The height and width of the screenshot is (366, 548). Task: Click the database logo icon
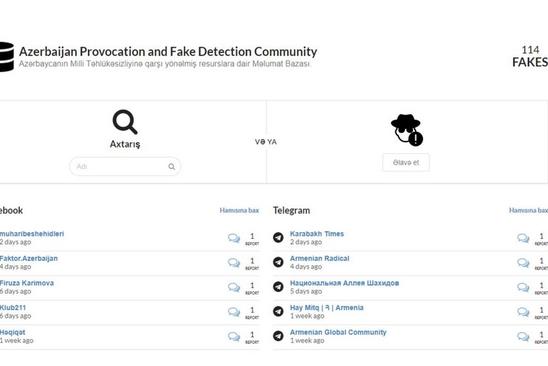tap(7, 57)
